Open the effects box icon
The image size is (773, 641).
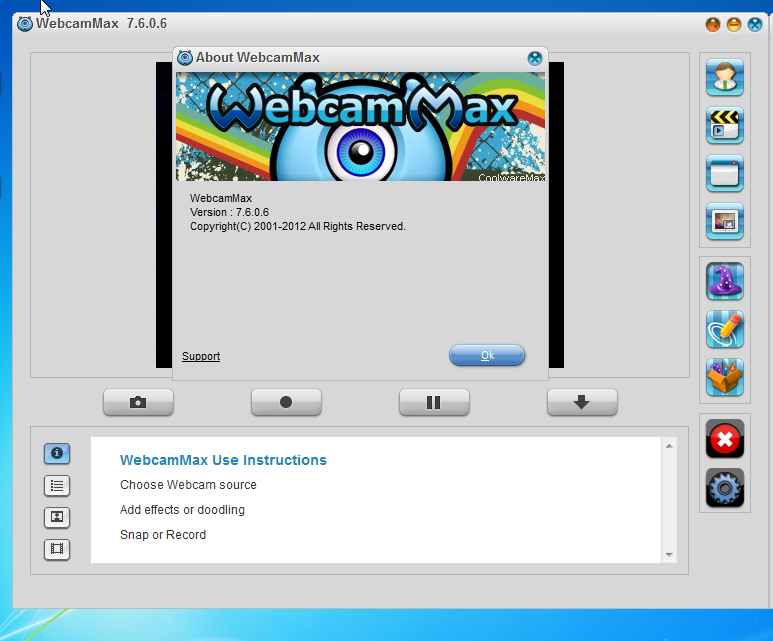click(x=725, y=377)
